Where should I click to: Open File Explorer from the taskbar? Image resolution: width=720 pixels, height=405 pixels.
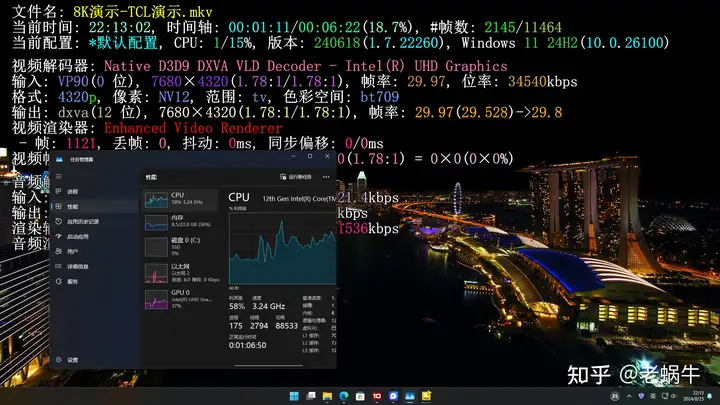point(327,396)
